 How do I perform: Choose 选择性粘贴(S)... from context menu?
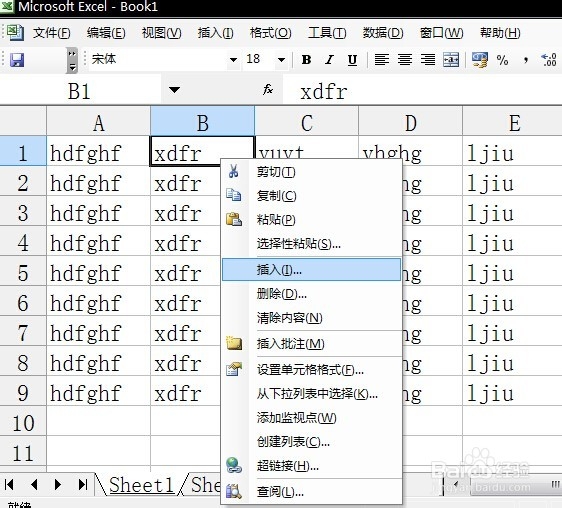(x=311, y=244)
